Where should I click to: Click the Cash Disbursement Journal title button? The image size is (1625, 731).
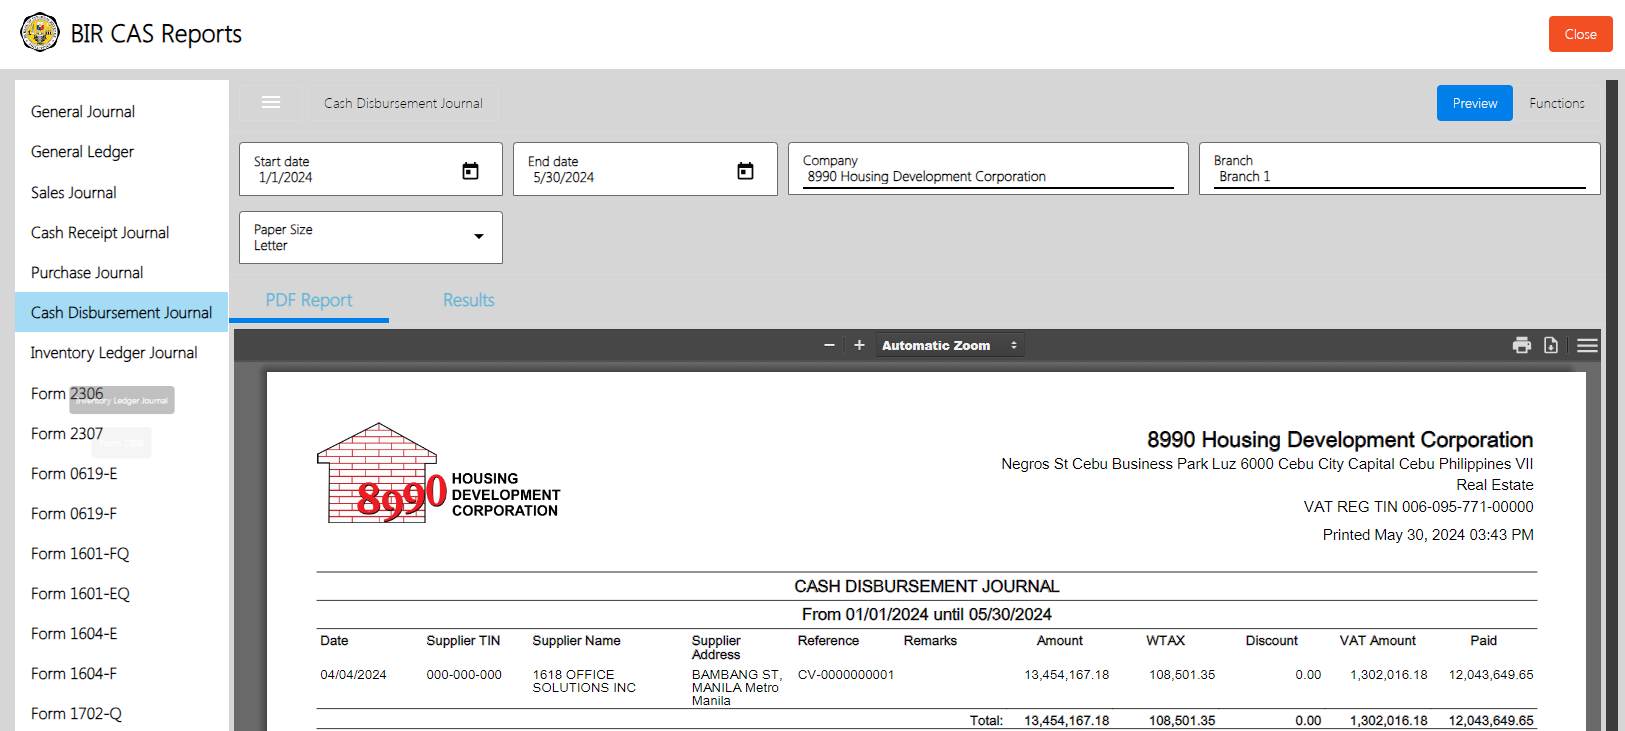[403, 103]
